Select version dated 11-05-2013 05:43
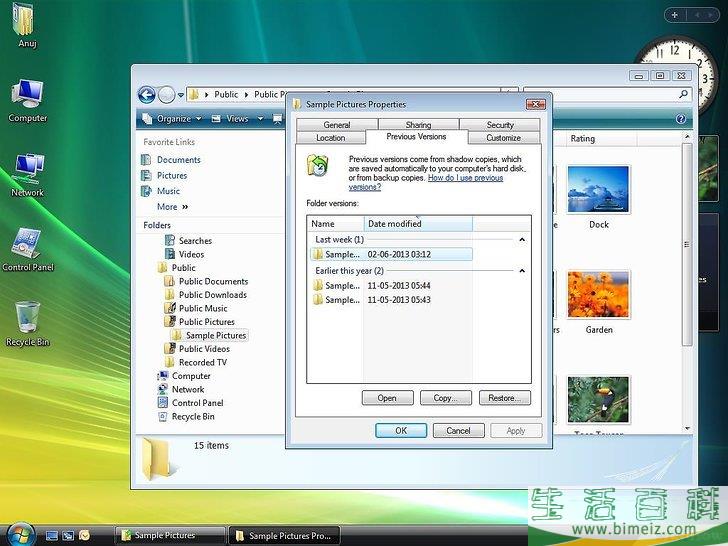Image resolution: width=728 pixels, height=546 pixels. (x=391, y=300)
